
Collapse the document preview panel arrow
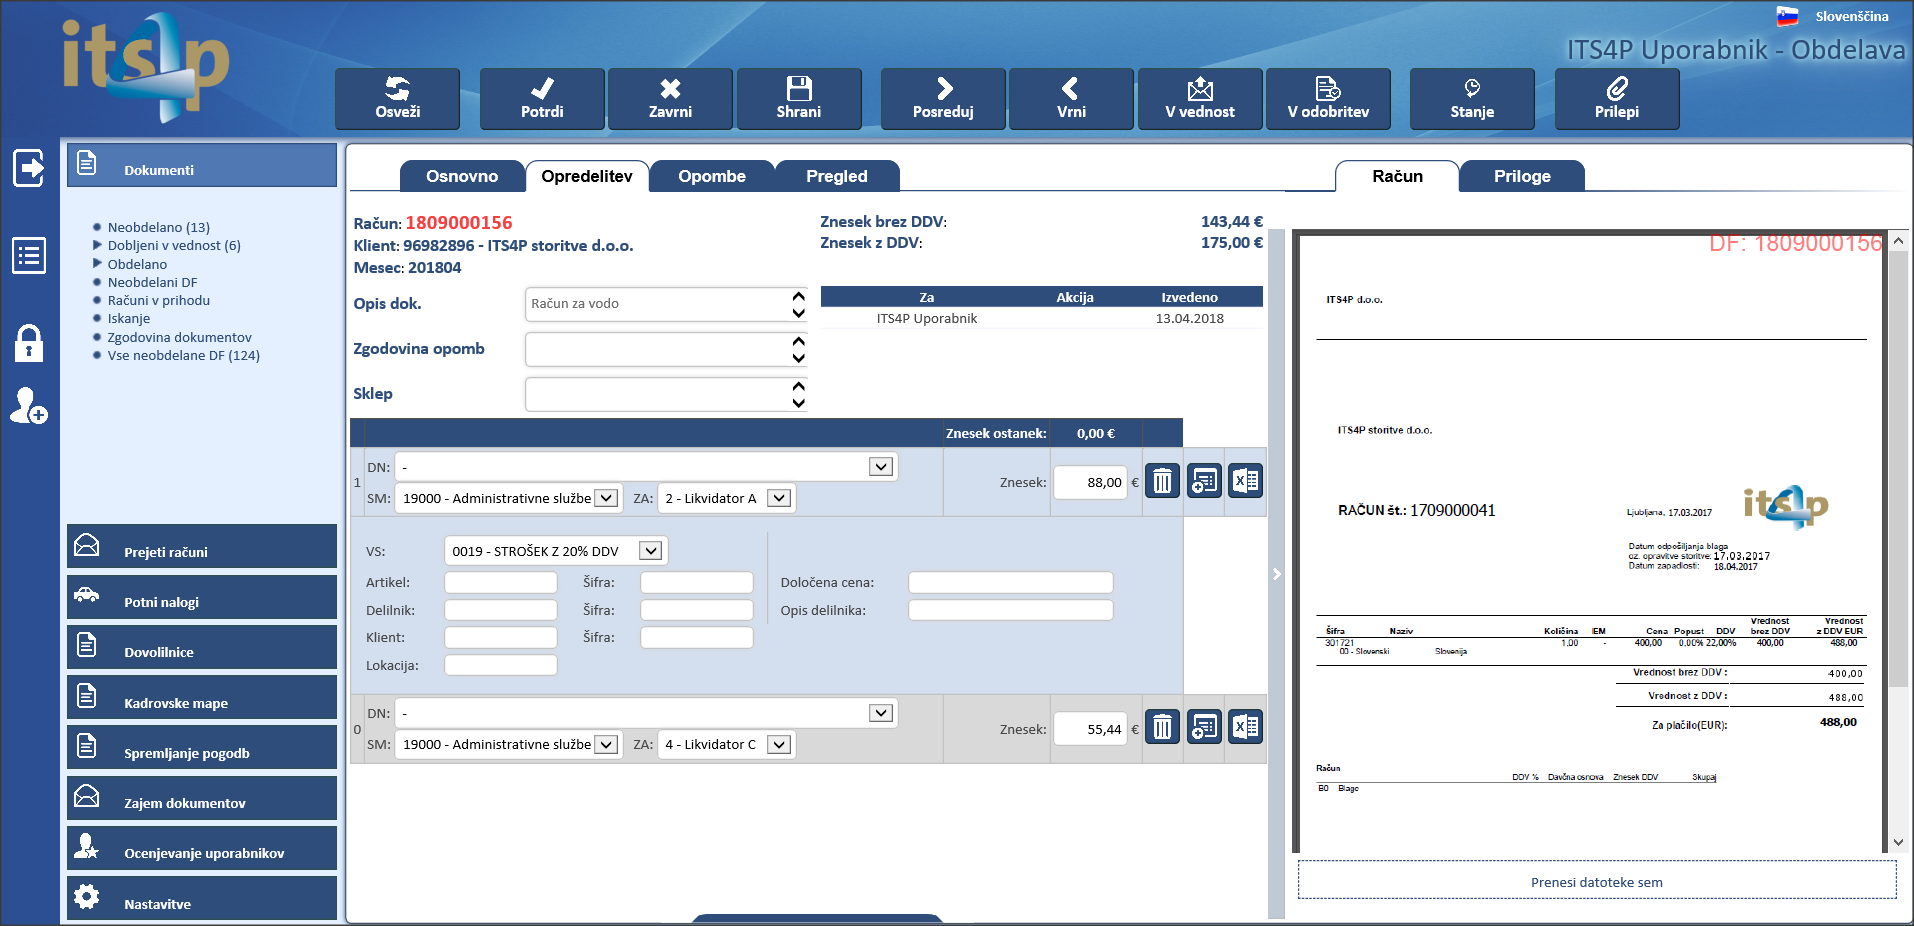pyautogui.click(x=1276, y=574)
